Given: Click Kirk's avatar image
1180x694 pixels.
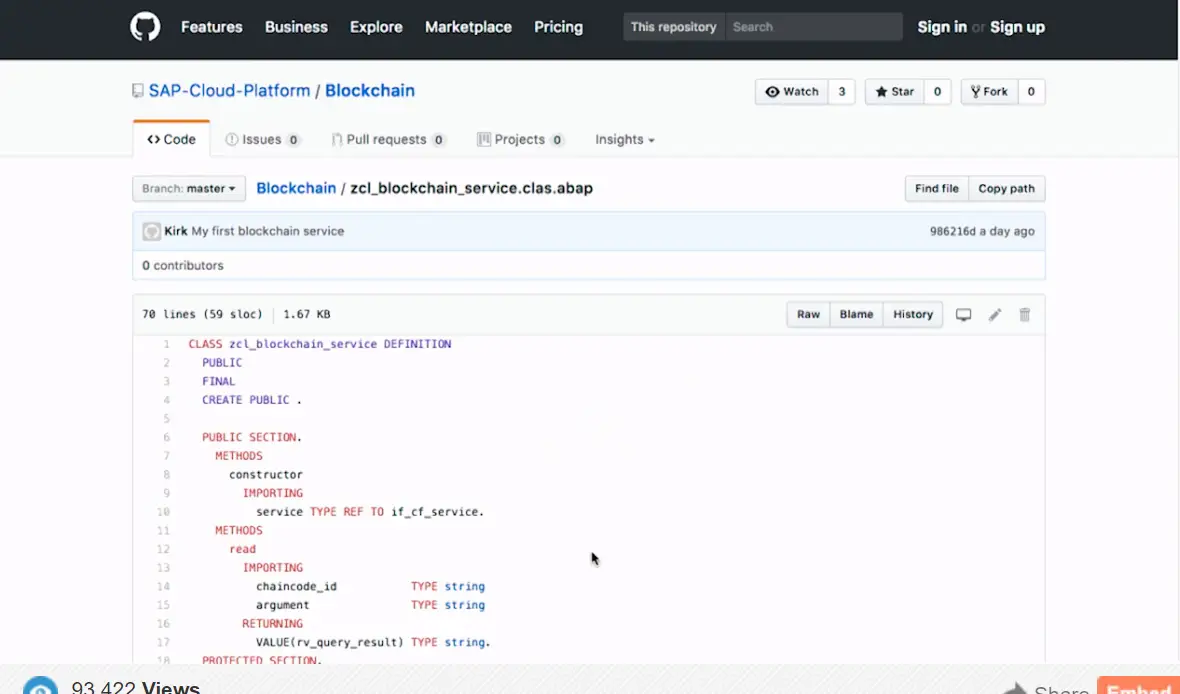Looking at the screenshot, I should [x=151, y=231].
